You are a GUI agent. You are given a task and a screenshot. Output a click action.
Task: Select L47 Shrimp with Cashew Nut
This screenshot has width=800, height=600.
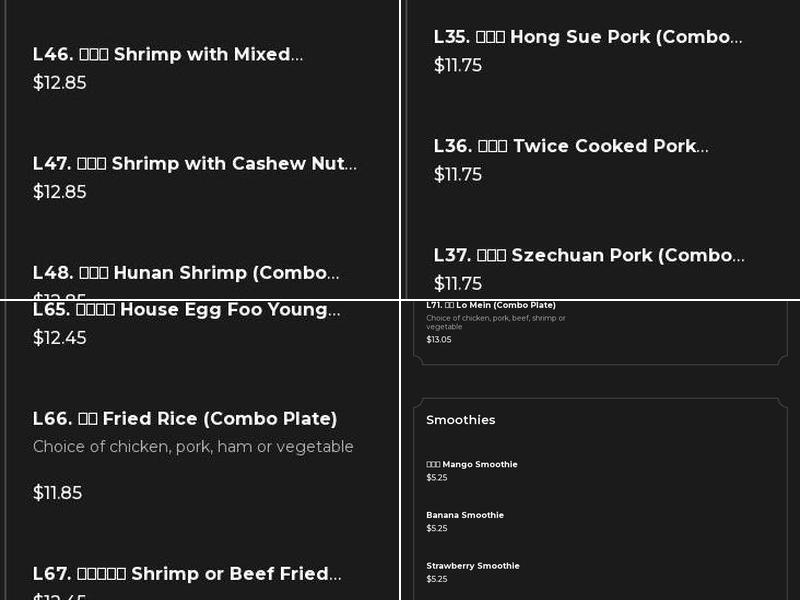point(194,164)
